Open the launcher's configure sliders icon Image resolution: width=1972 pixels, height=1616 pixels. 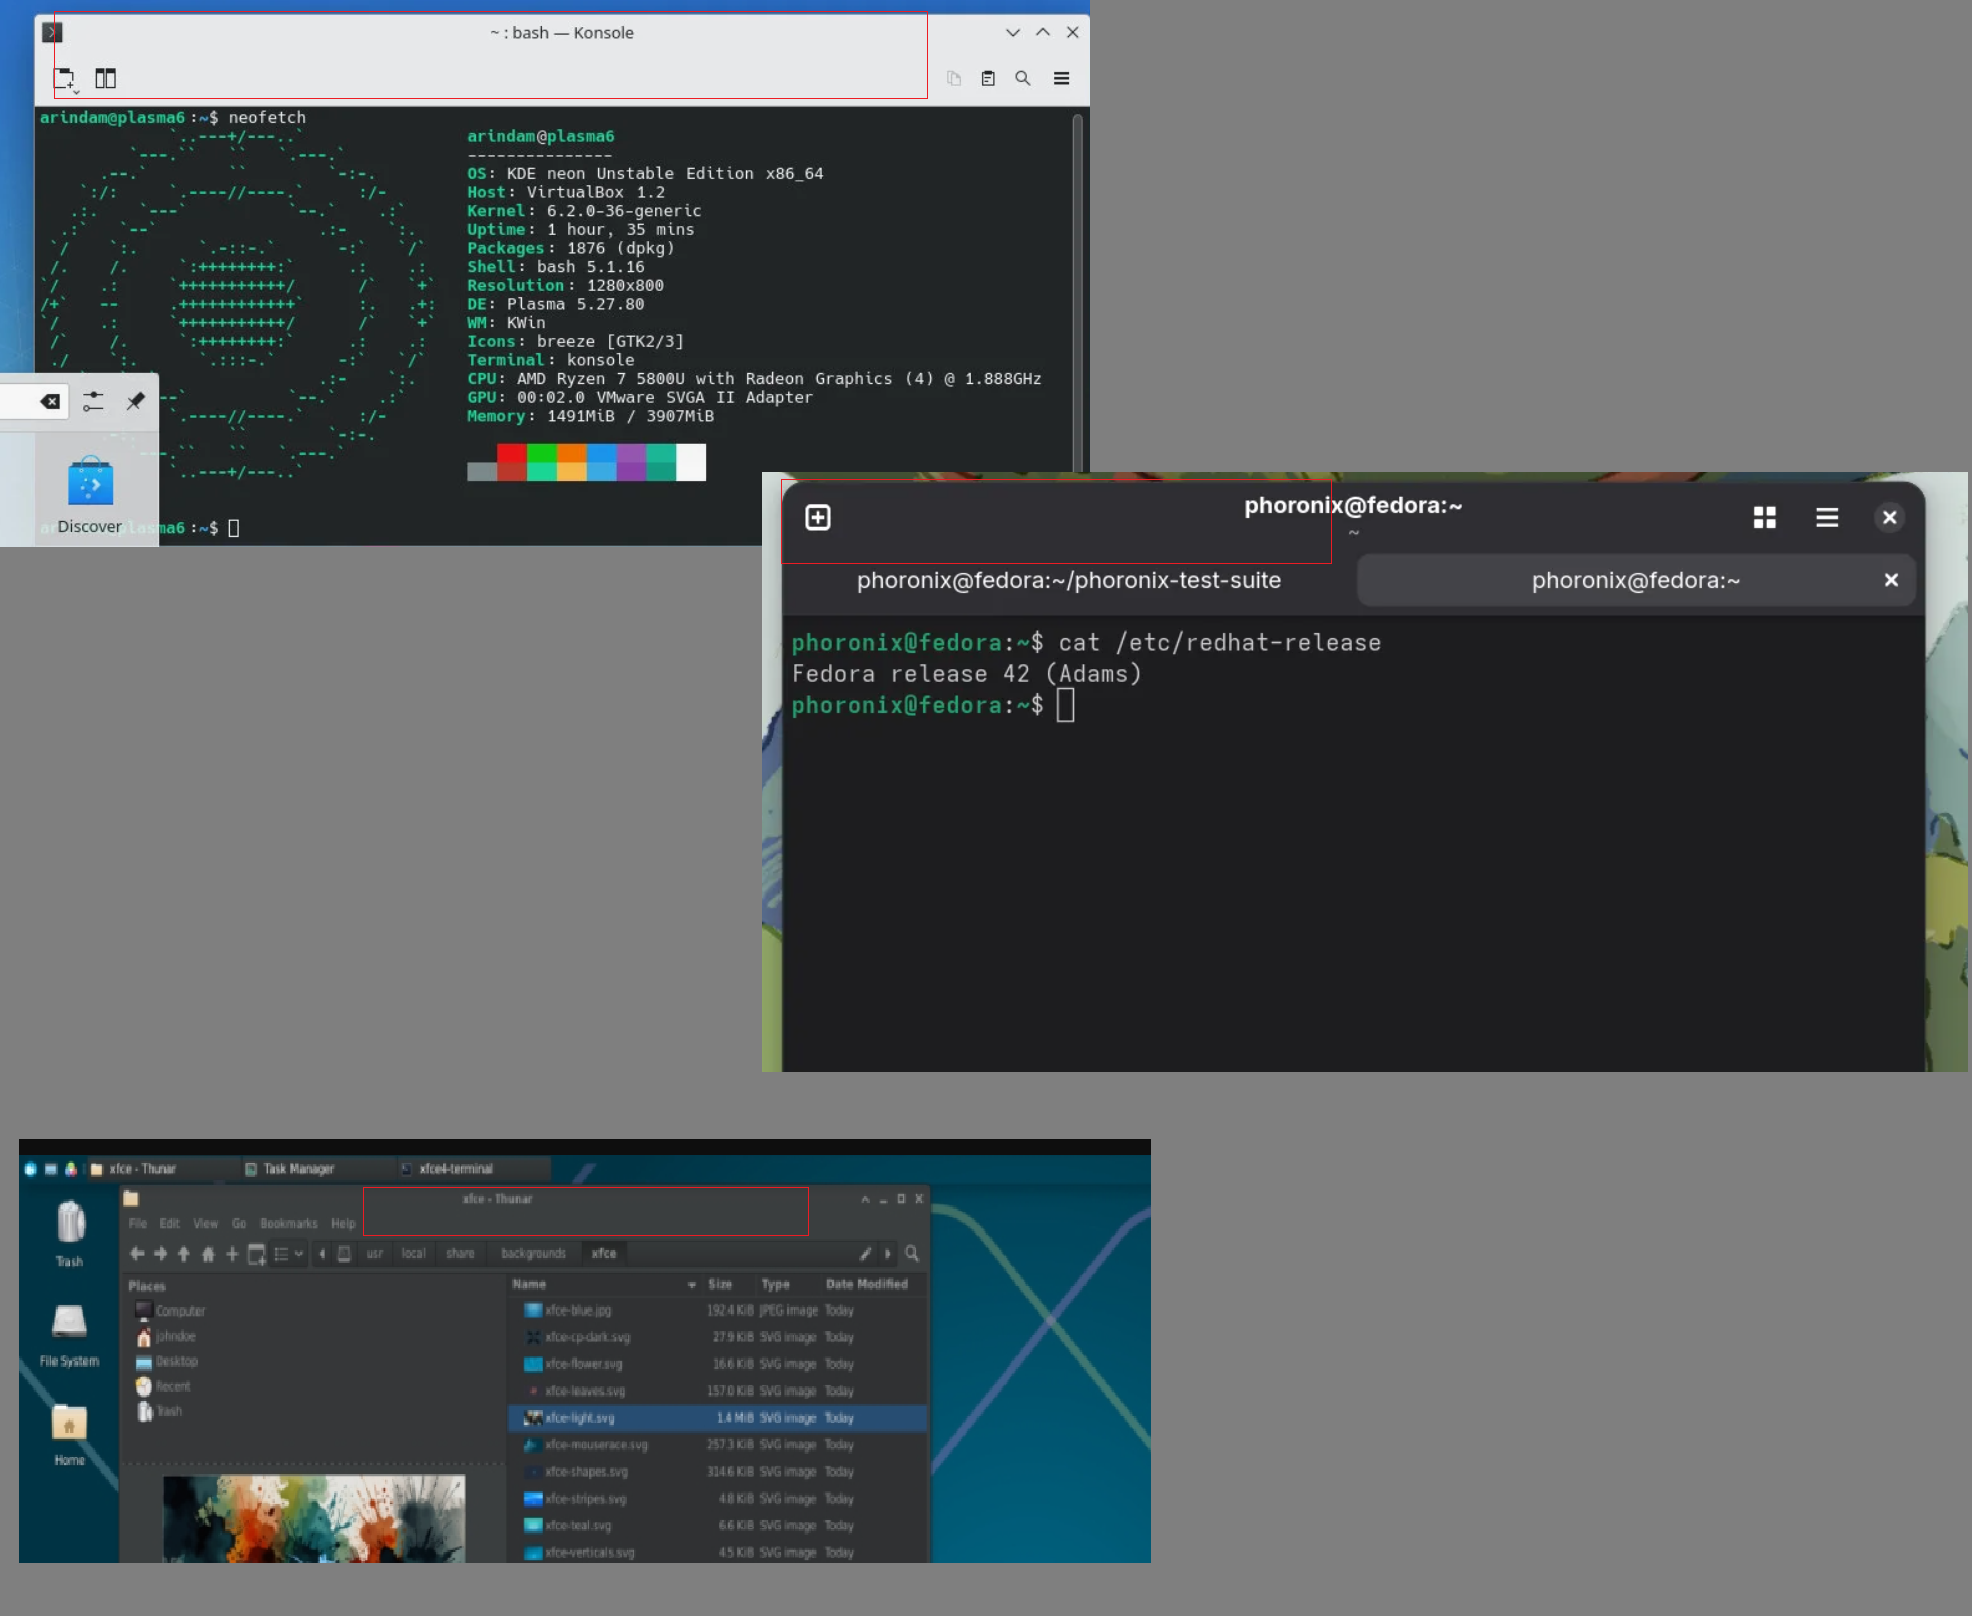tap(93, 401)
